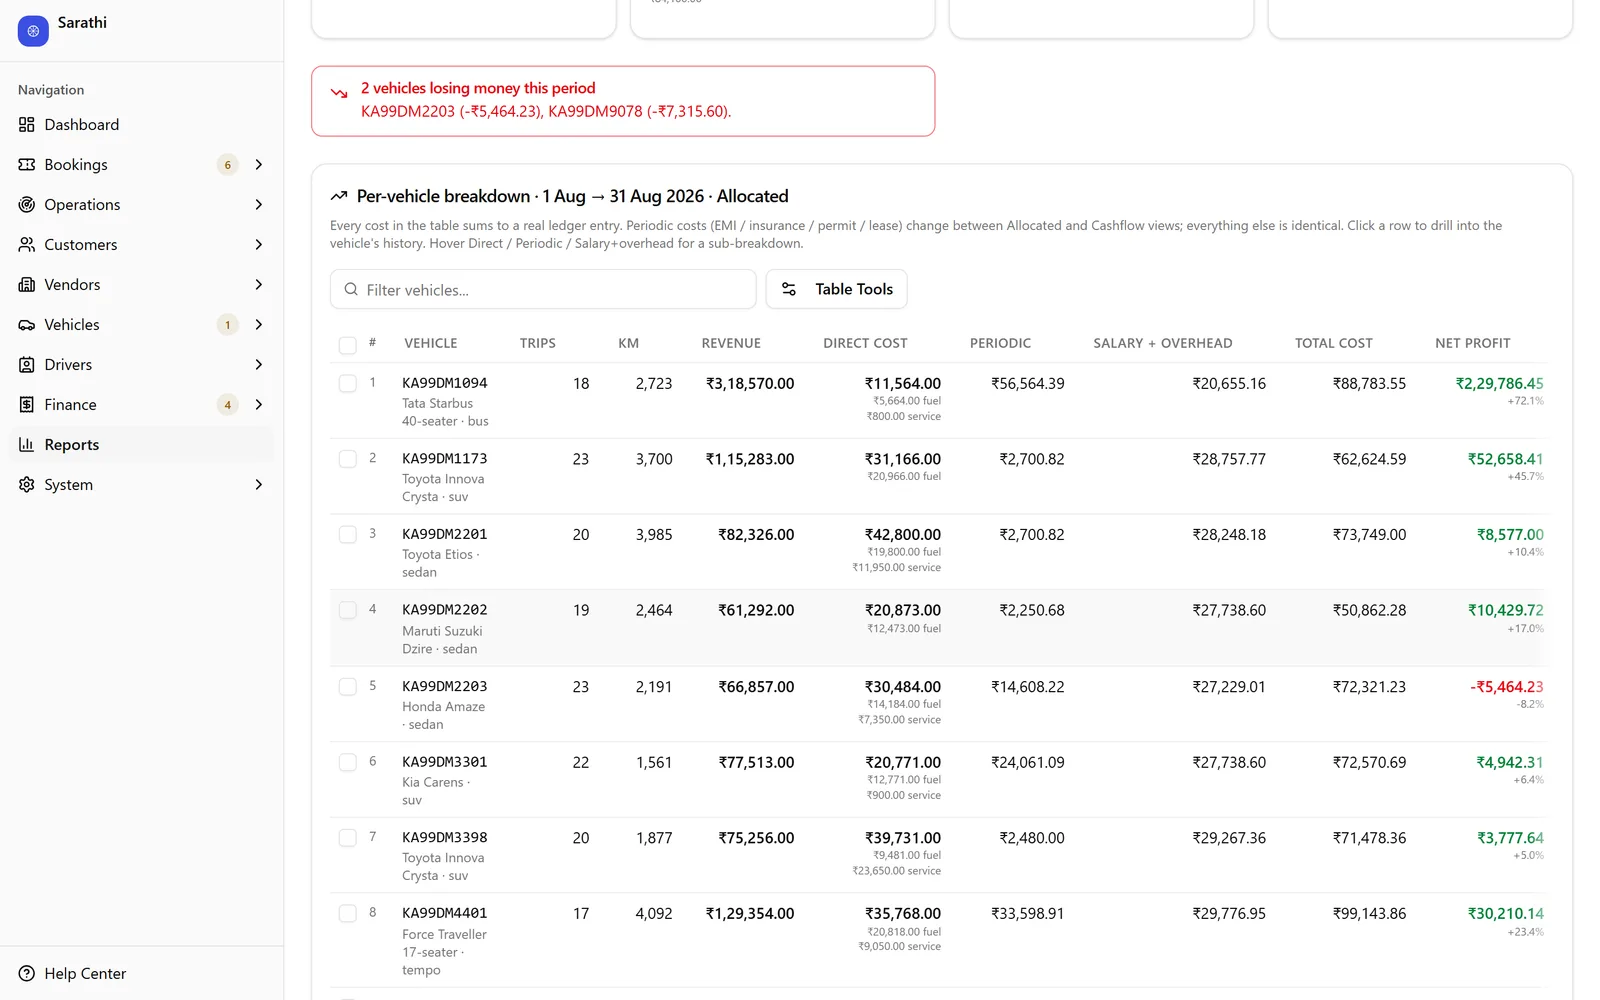Click the Reports bar chart icon
This screenshot has width=1600, height=1000.
point(27,445)
